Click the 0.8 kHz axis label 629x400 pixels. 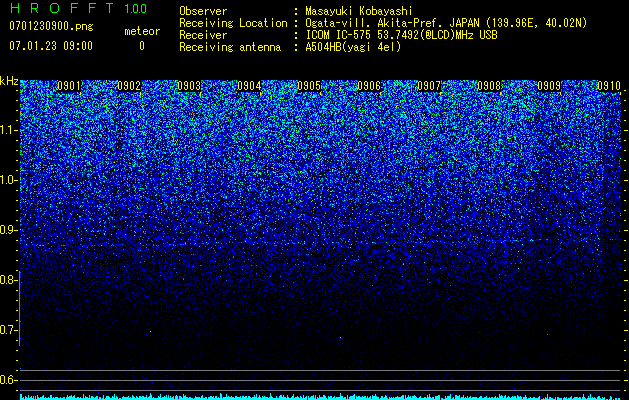click(9, 280)
